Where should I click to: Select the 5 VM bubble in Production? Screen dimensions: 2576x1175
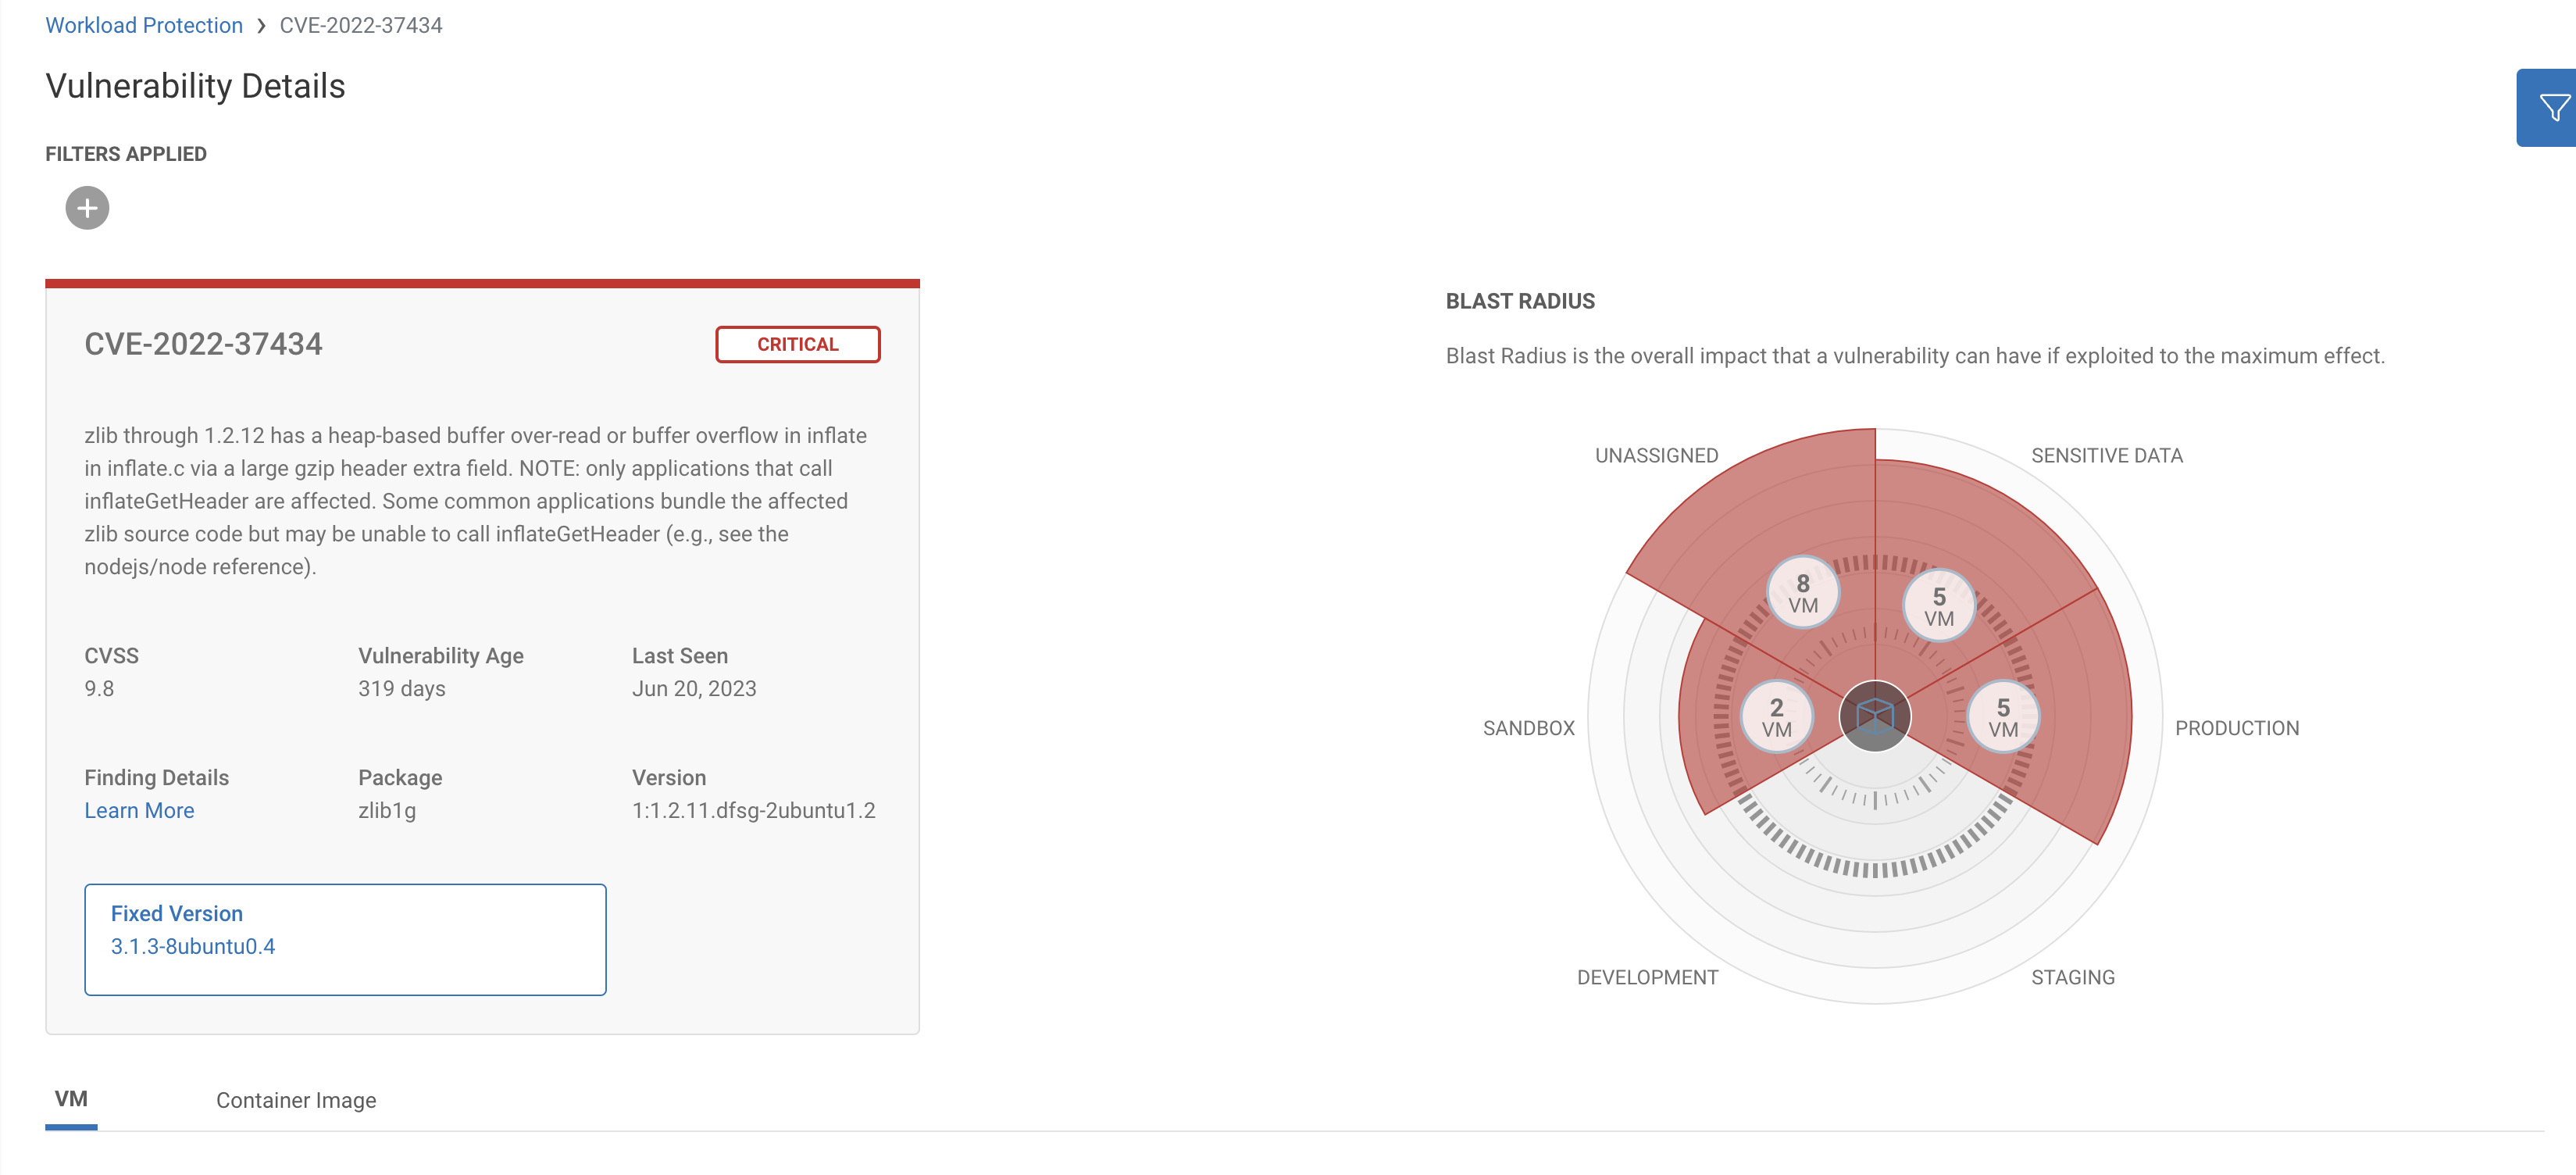[2003, 717]
